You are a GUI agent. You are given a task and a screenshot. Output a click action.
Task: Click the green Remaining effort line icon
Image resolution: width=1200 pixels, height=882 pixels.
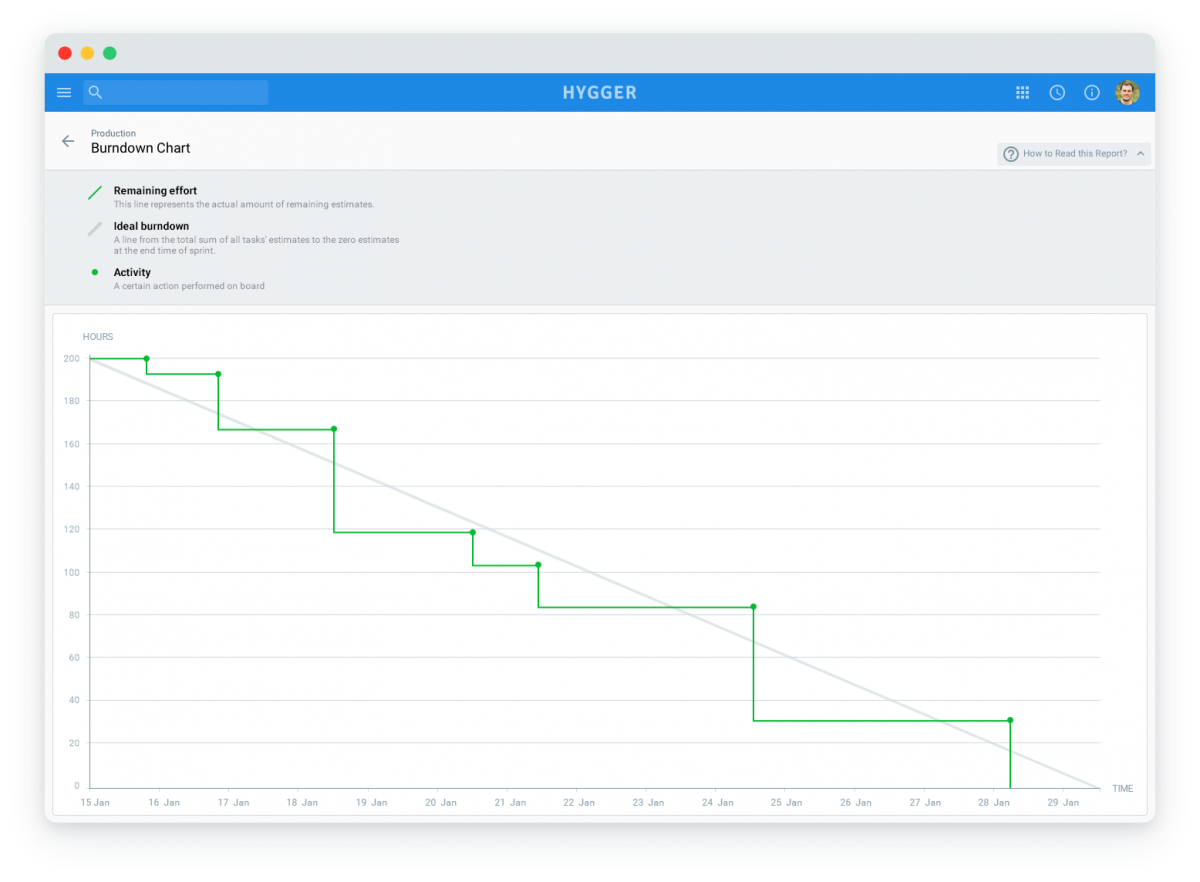coord(95,193)
